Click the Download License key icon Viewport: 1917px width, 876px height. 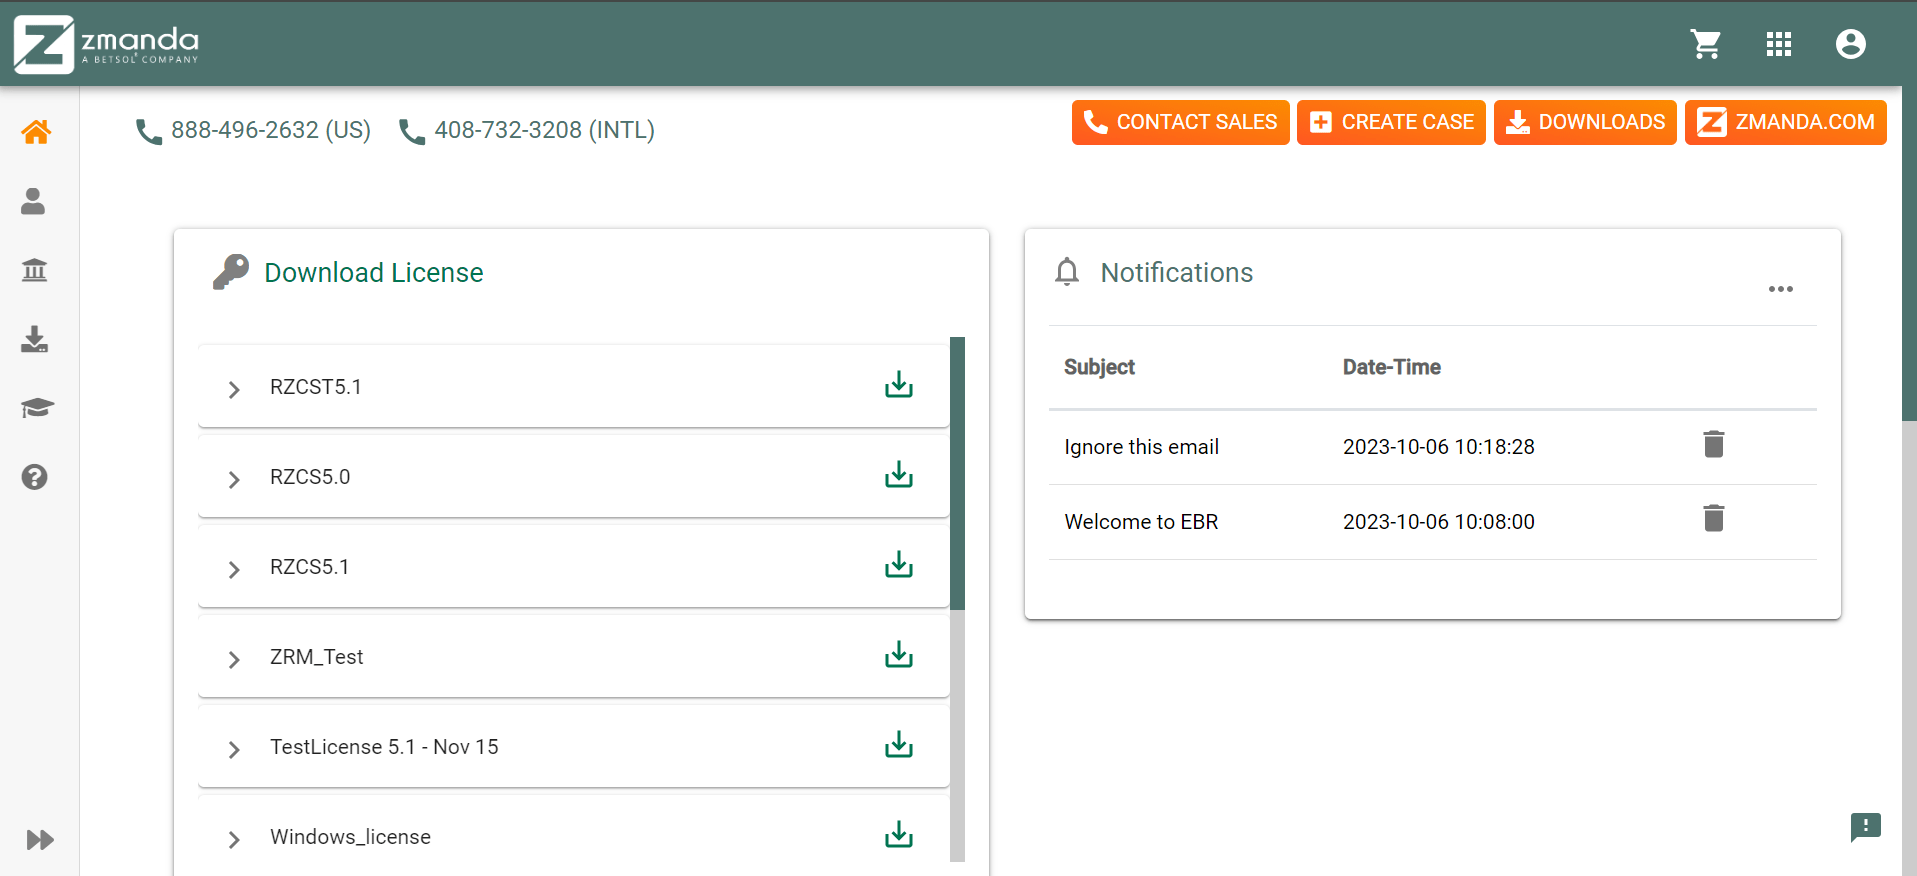point(231,272)
